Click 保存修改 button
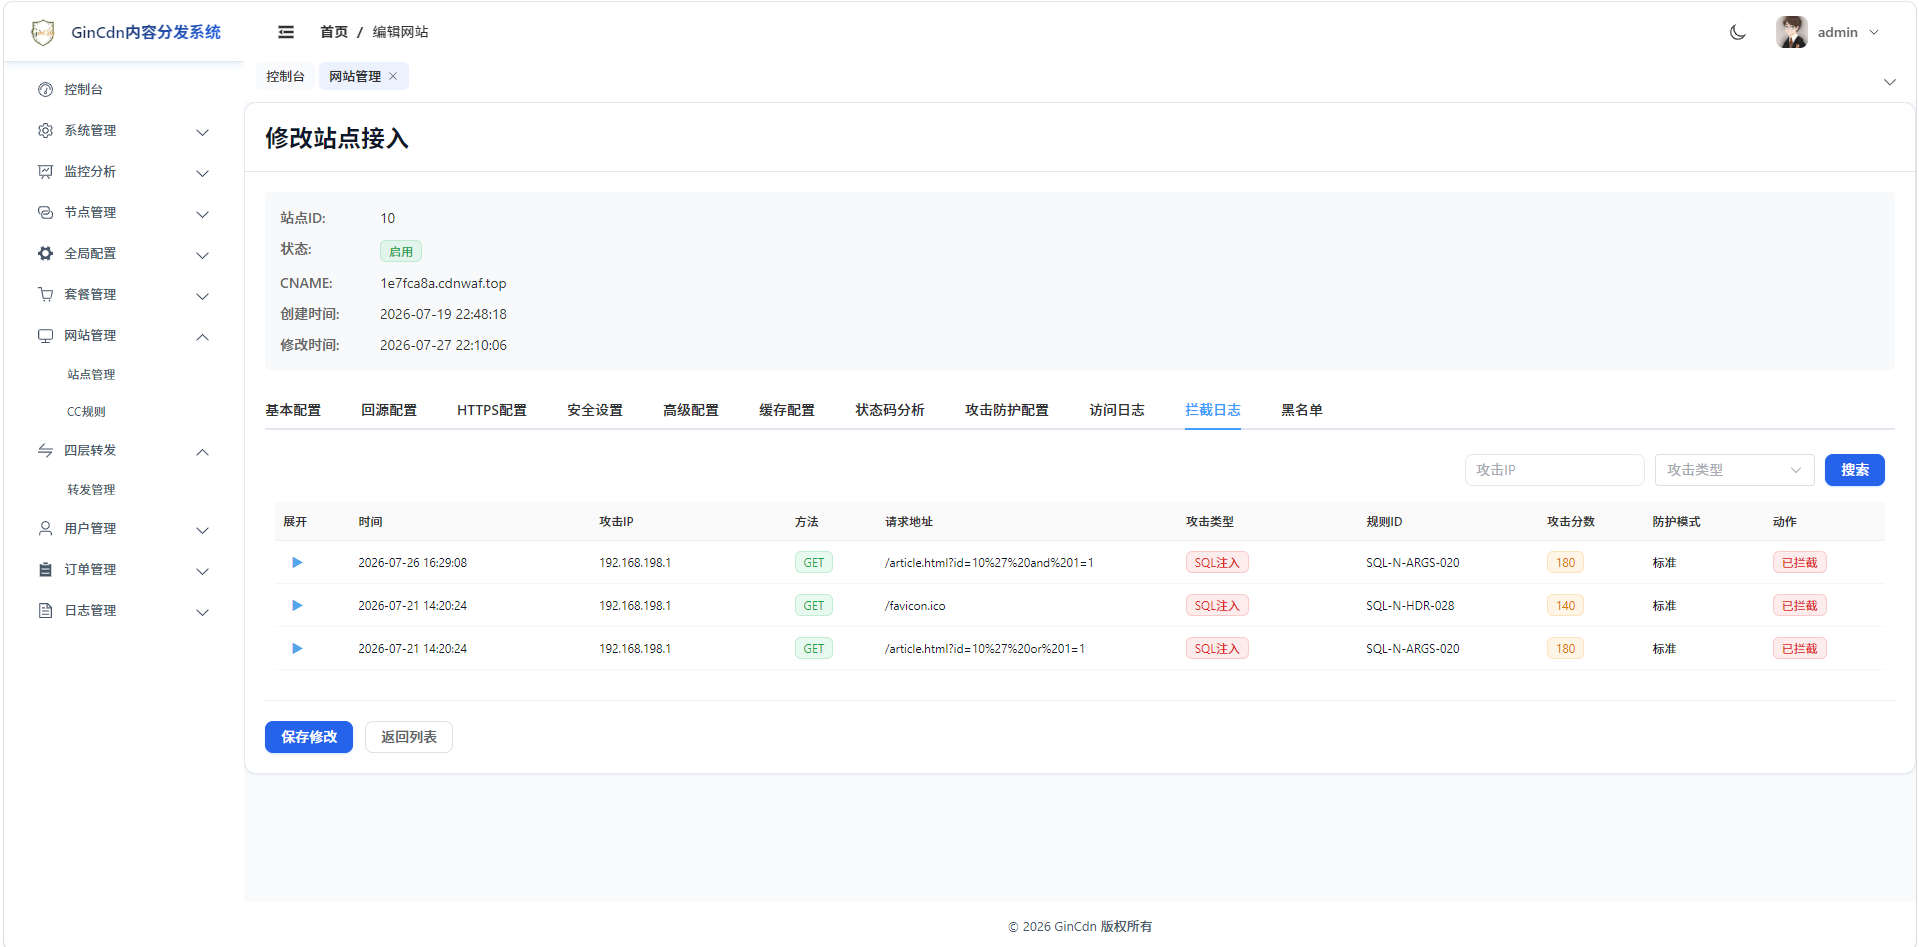Screen dimensions: 1919x947 309,737
